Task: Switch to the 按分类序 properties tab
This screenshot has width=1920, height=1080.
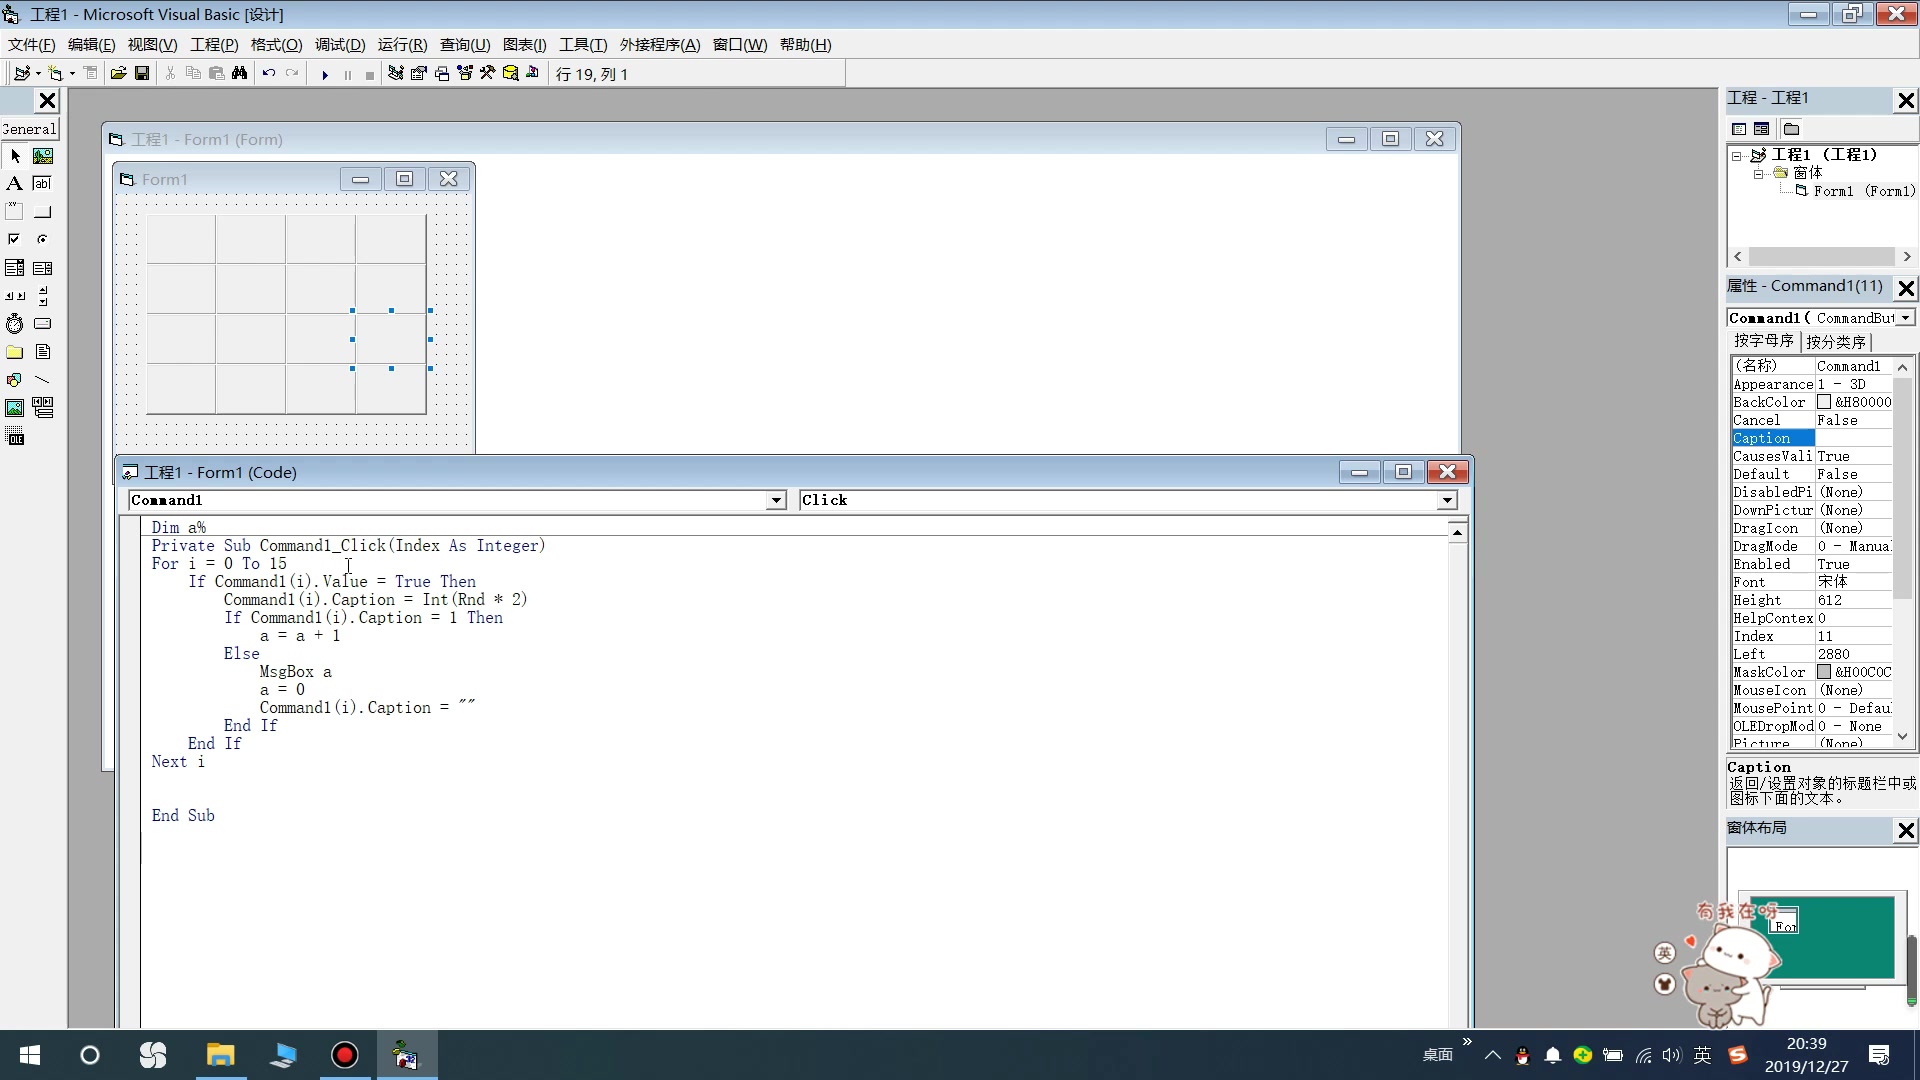Action: tap(1836, 342)
